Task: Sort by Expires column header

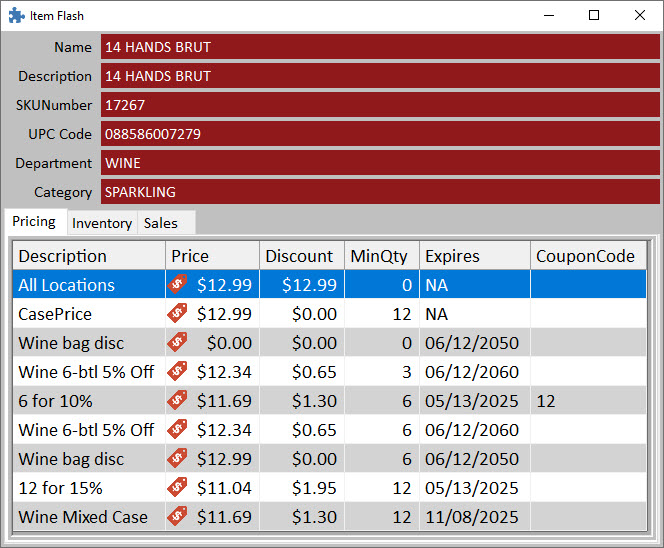Action: (x=475, y=256)
